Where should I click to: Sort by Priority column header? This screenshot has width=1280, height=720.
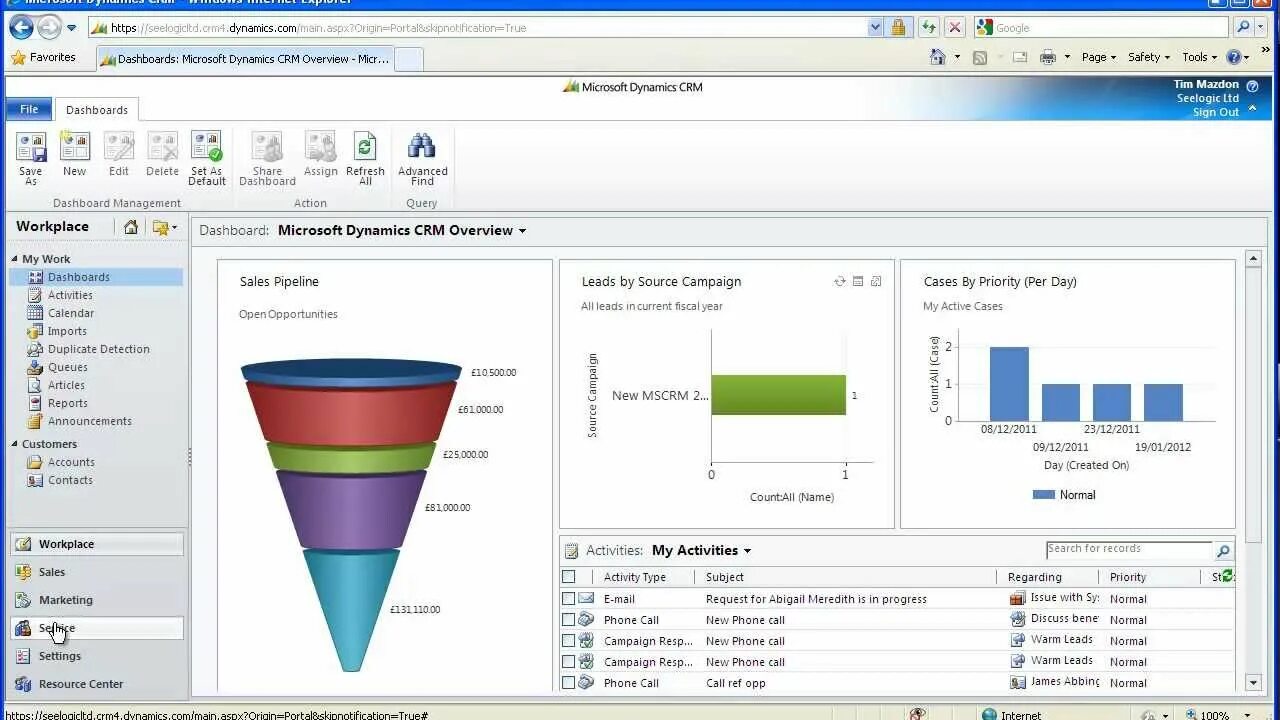[x=1128, y=577]
